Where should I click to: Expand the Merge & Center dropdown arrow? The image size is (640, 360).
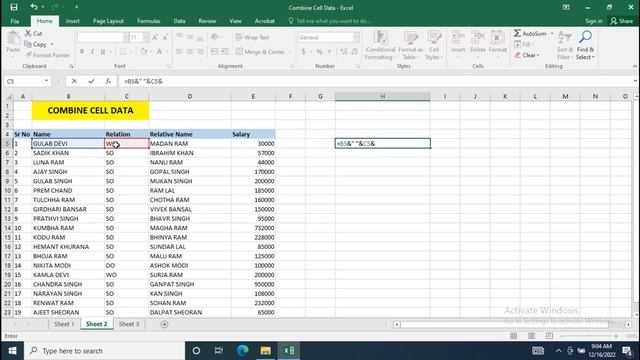[290, 52]
